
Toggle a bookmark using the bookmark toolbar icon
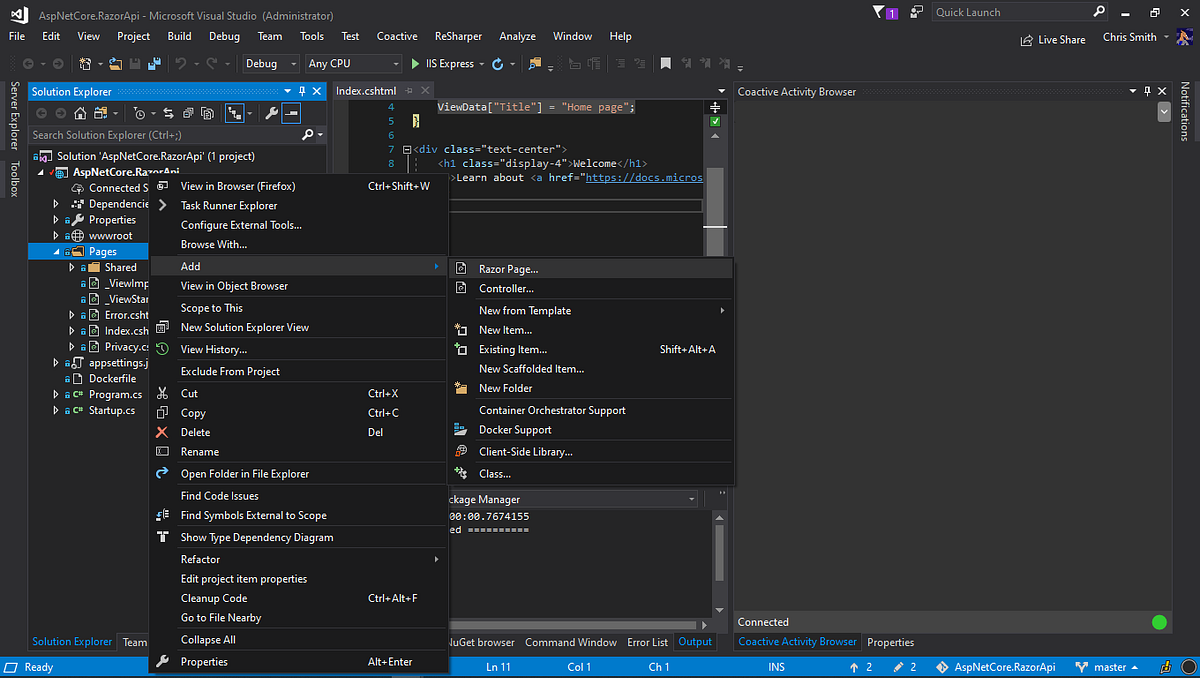(665, 63)
